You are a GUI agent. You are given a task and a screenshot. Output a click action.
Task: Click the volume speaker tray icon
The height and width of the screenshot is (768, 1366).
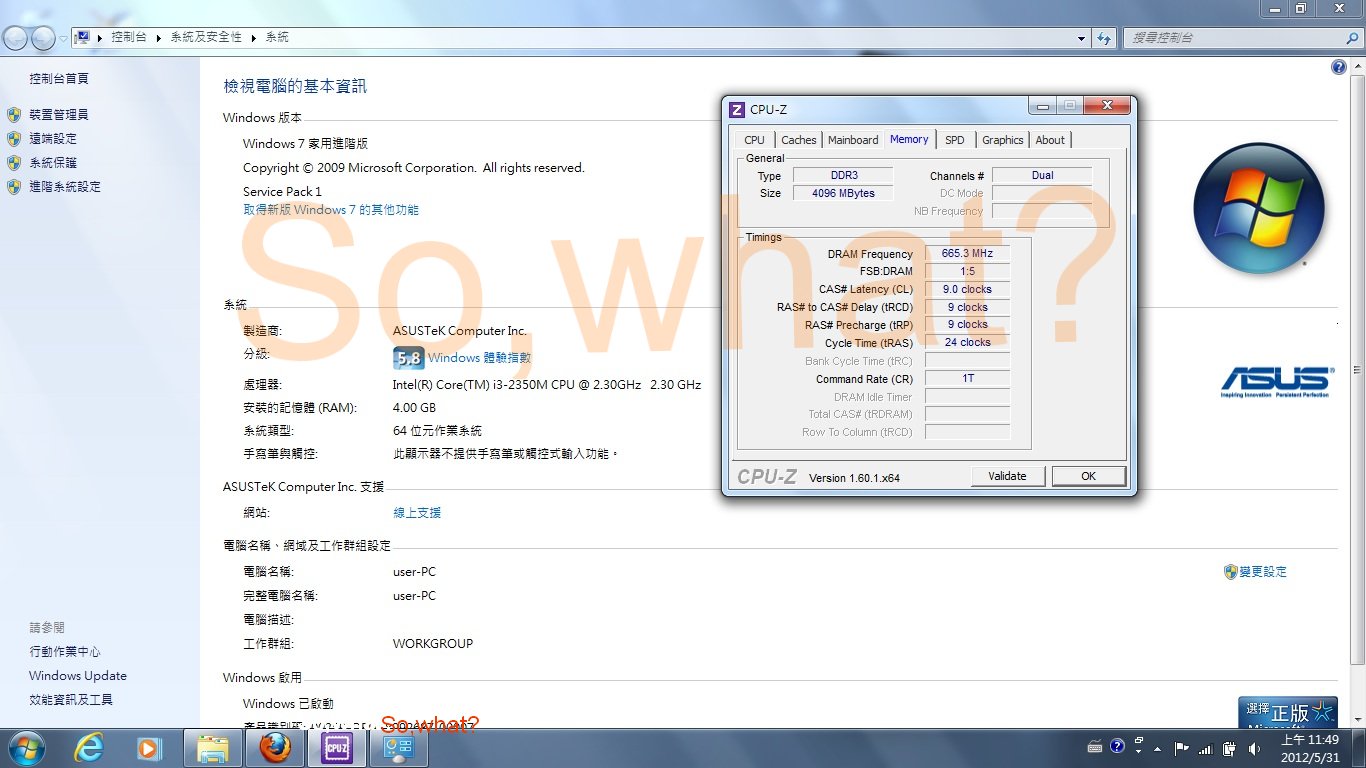tap(1254, 748)
